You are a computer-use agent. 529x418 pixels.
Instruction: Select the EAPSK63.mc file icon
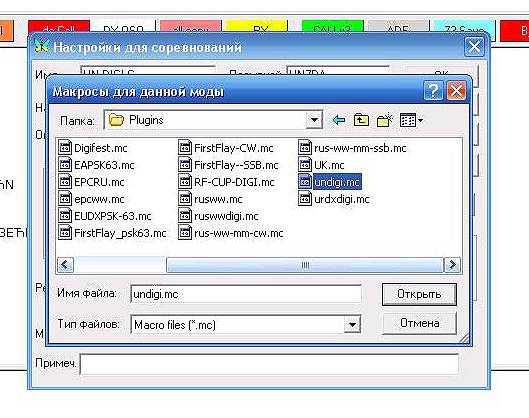pyautogui.click(x=65, y=165)
